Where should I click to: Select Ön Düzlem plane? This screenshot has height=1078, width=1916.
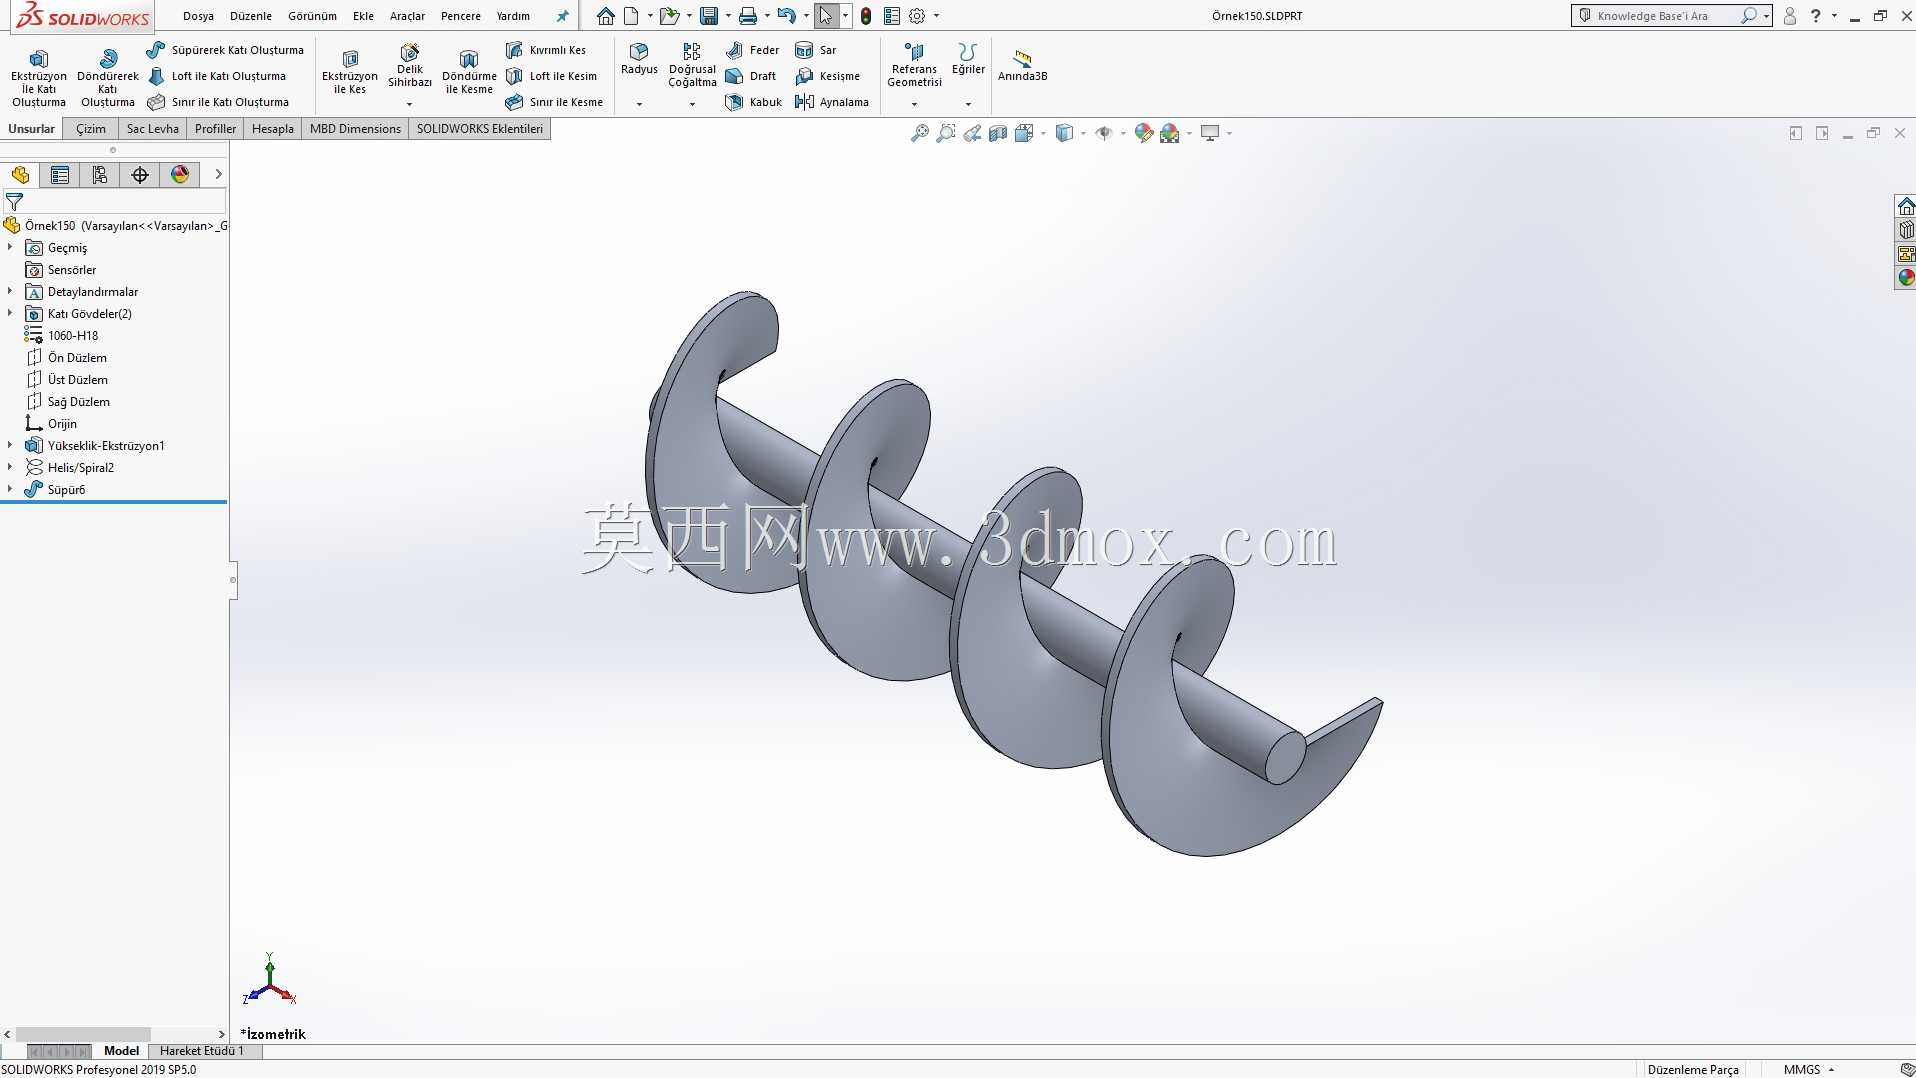click(77, 358)
